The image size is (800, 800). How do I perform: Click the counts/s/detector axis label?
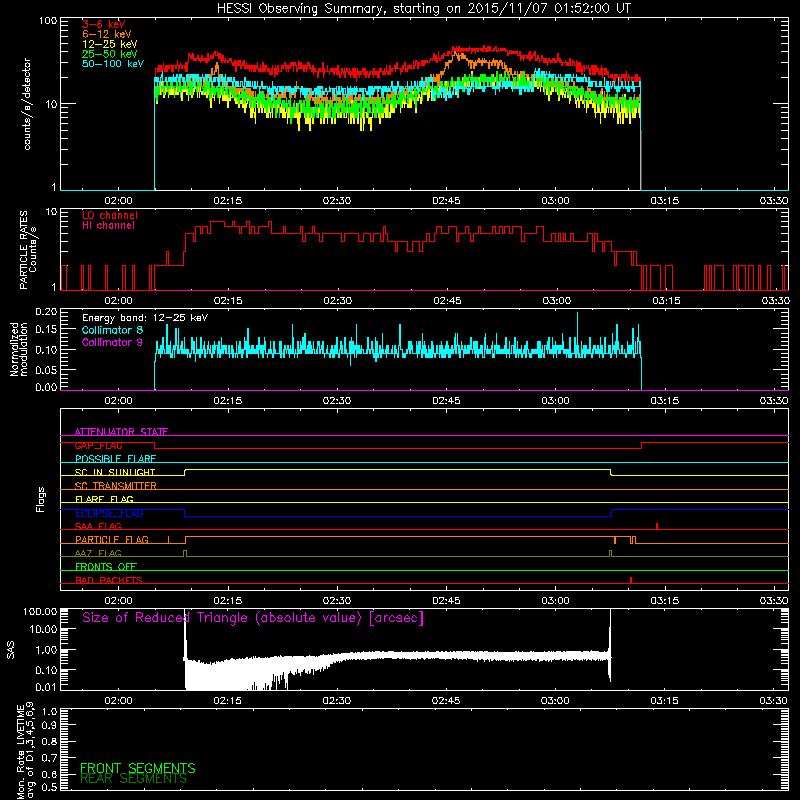tap(27, 104)
